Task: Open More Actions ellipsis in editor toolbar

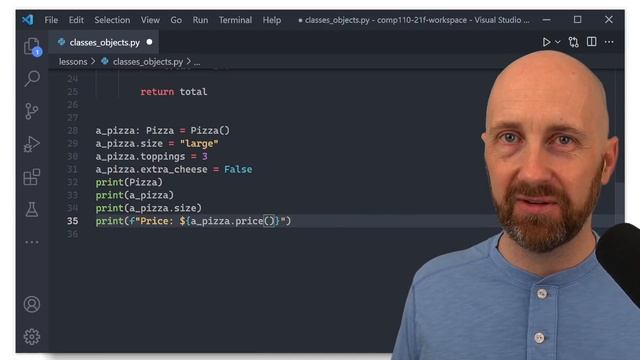Action: [x=609, y=42]
